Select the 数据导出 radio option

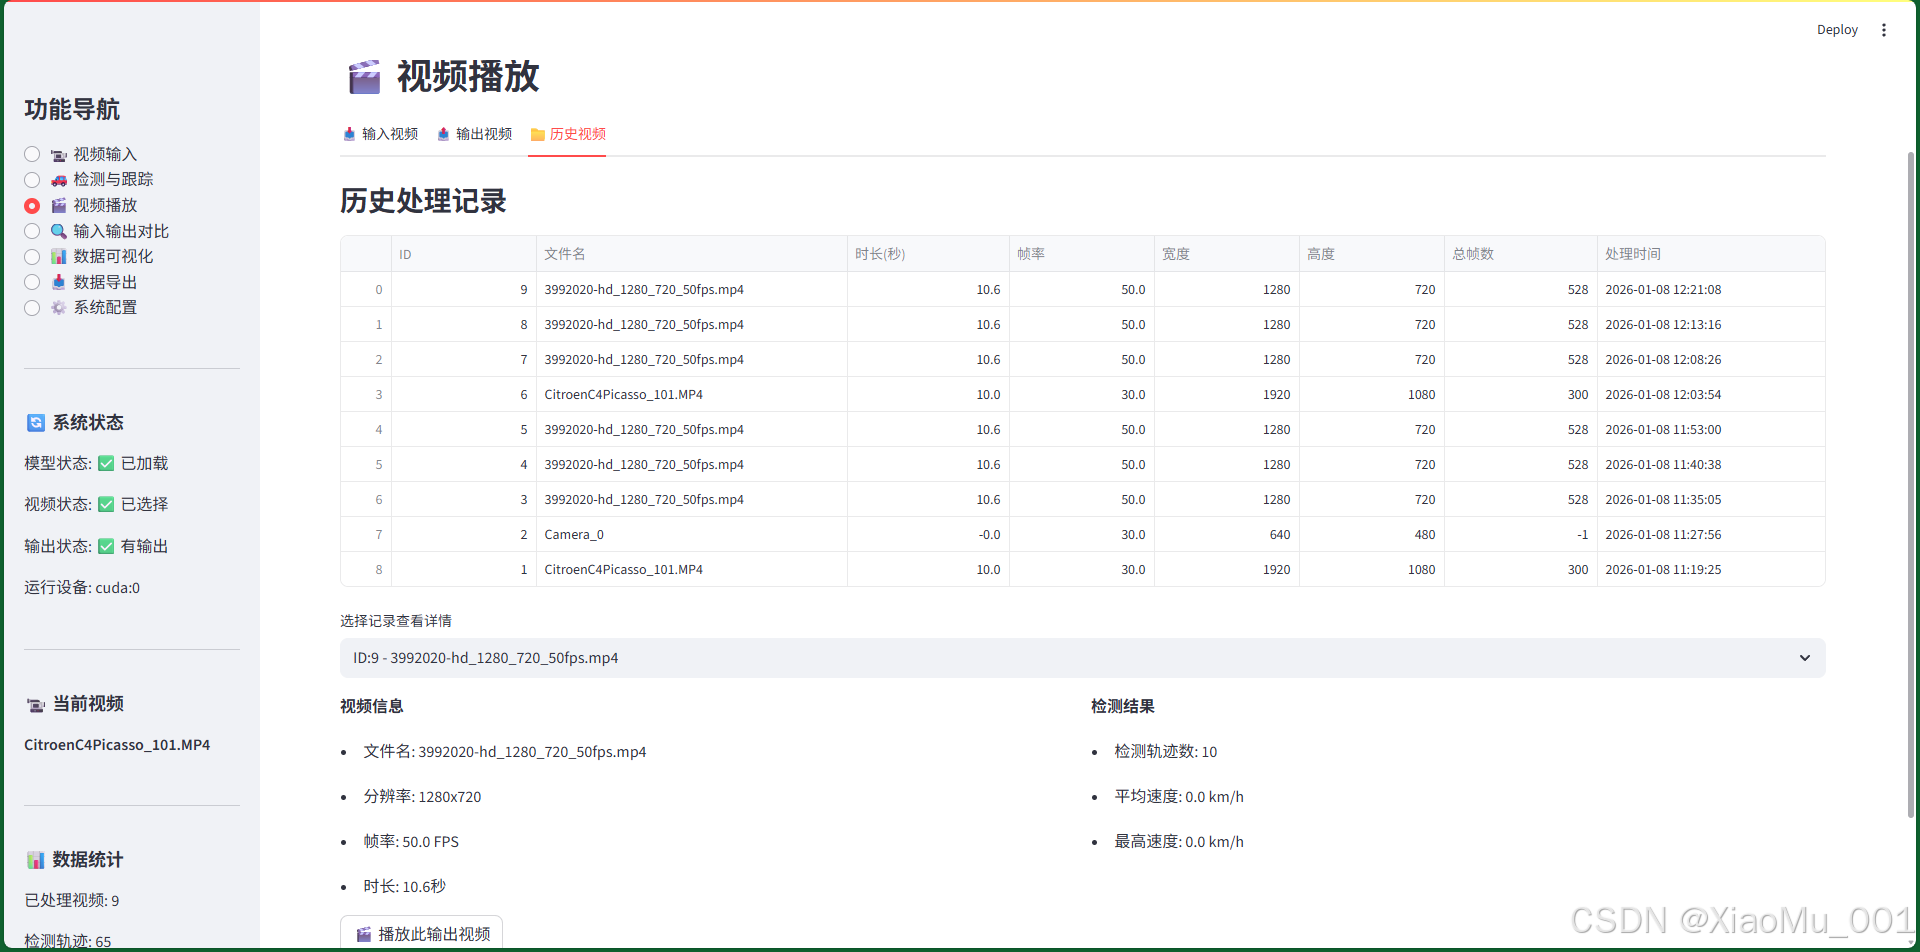click(31, 281)
